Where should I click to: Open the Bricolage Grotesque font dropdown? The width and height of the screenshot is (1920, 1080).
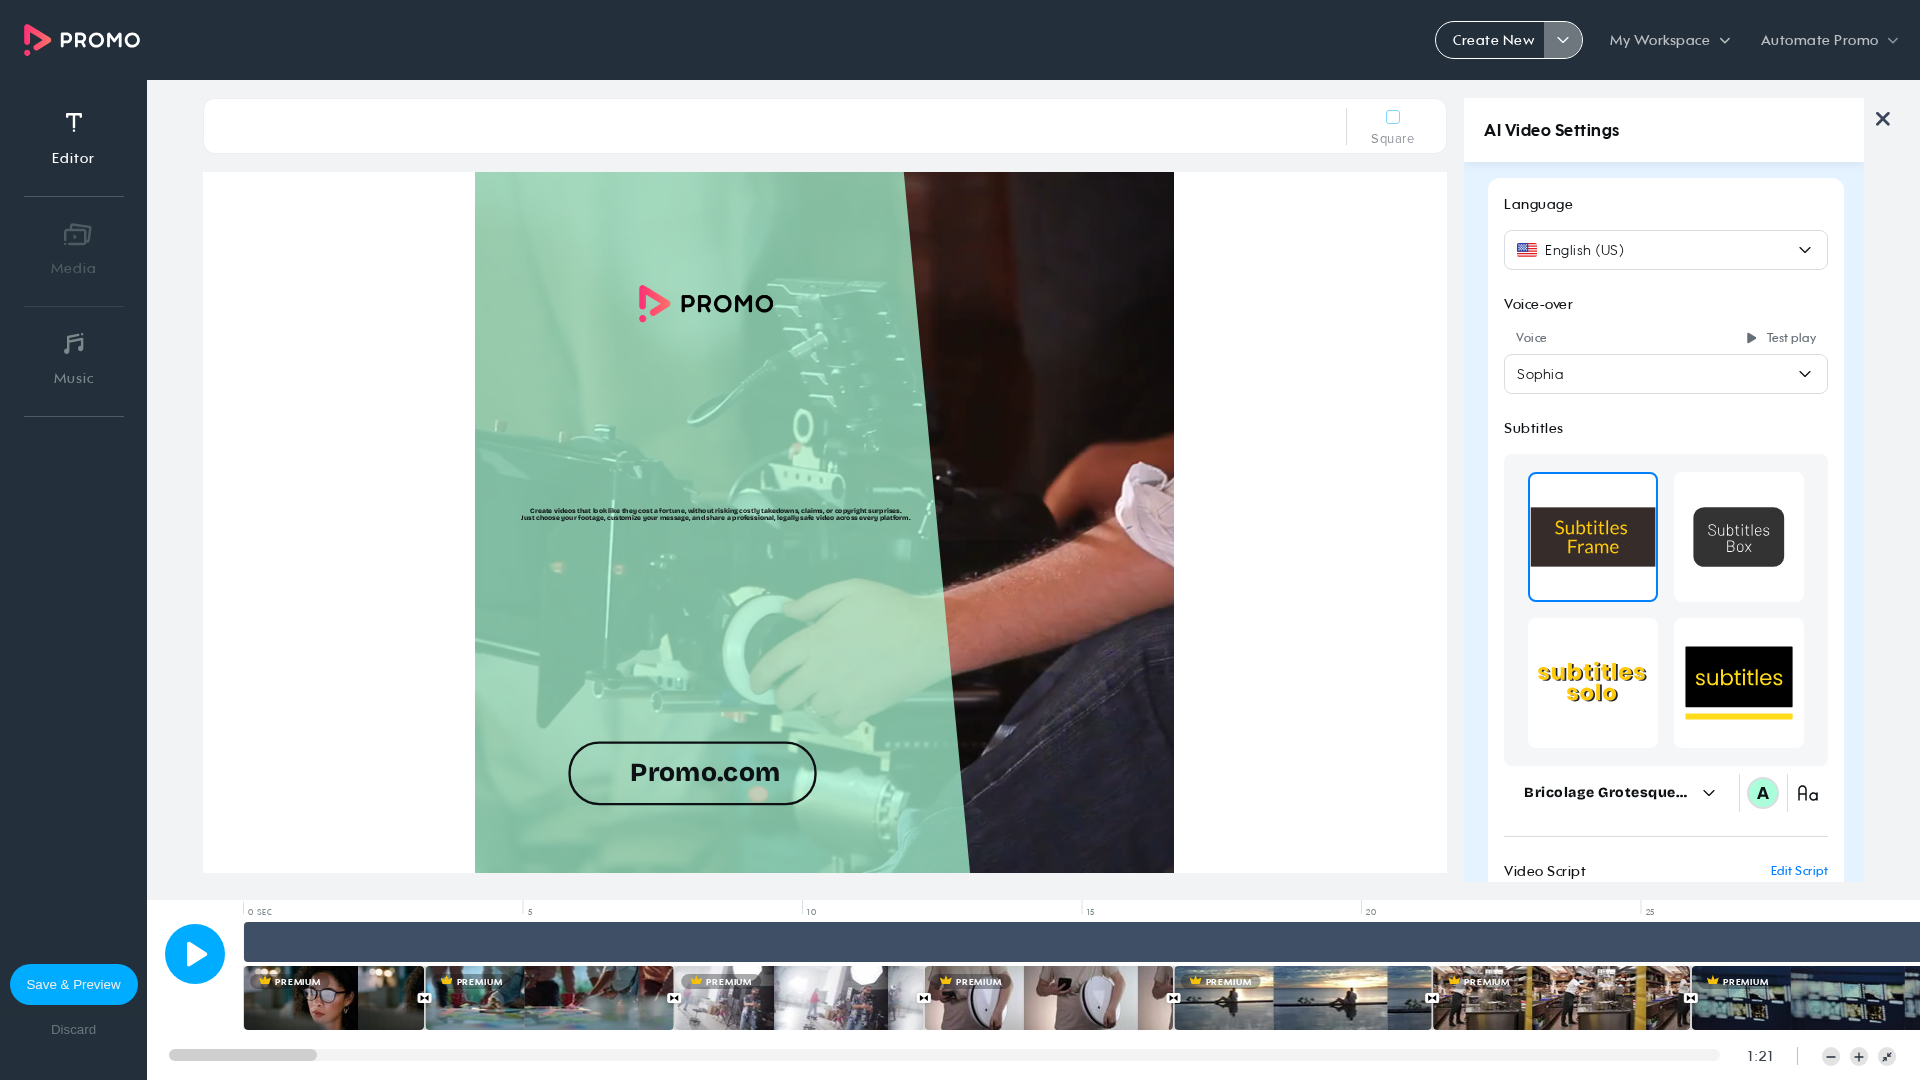[1620, 793]
